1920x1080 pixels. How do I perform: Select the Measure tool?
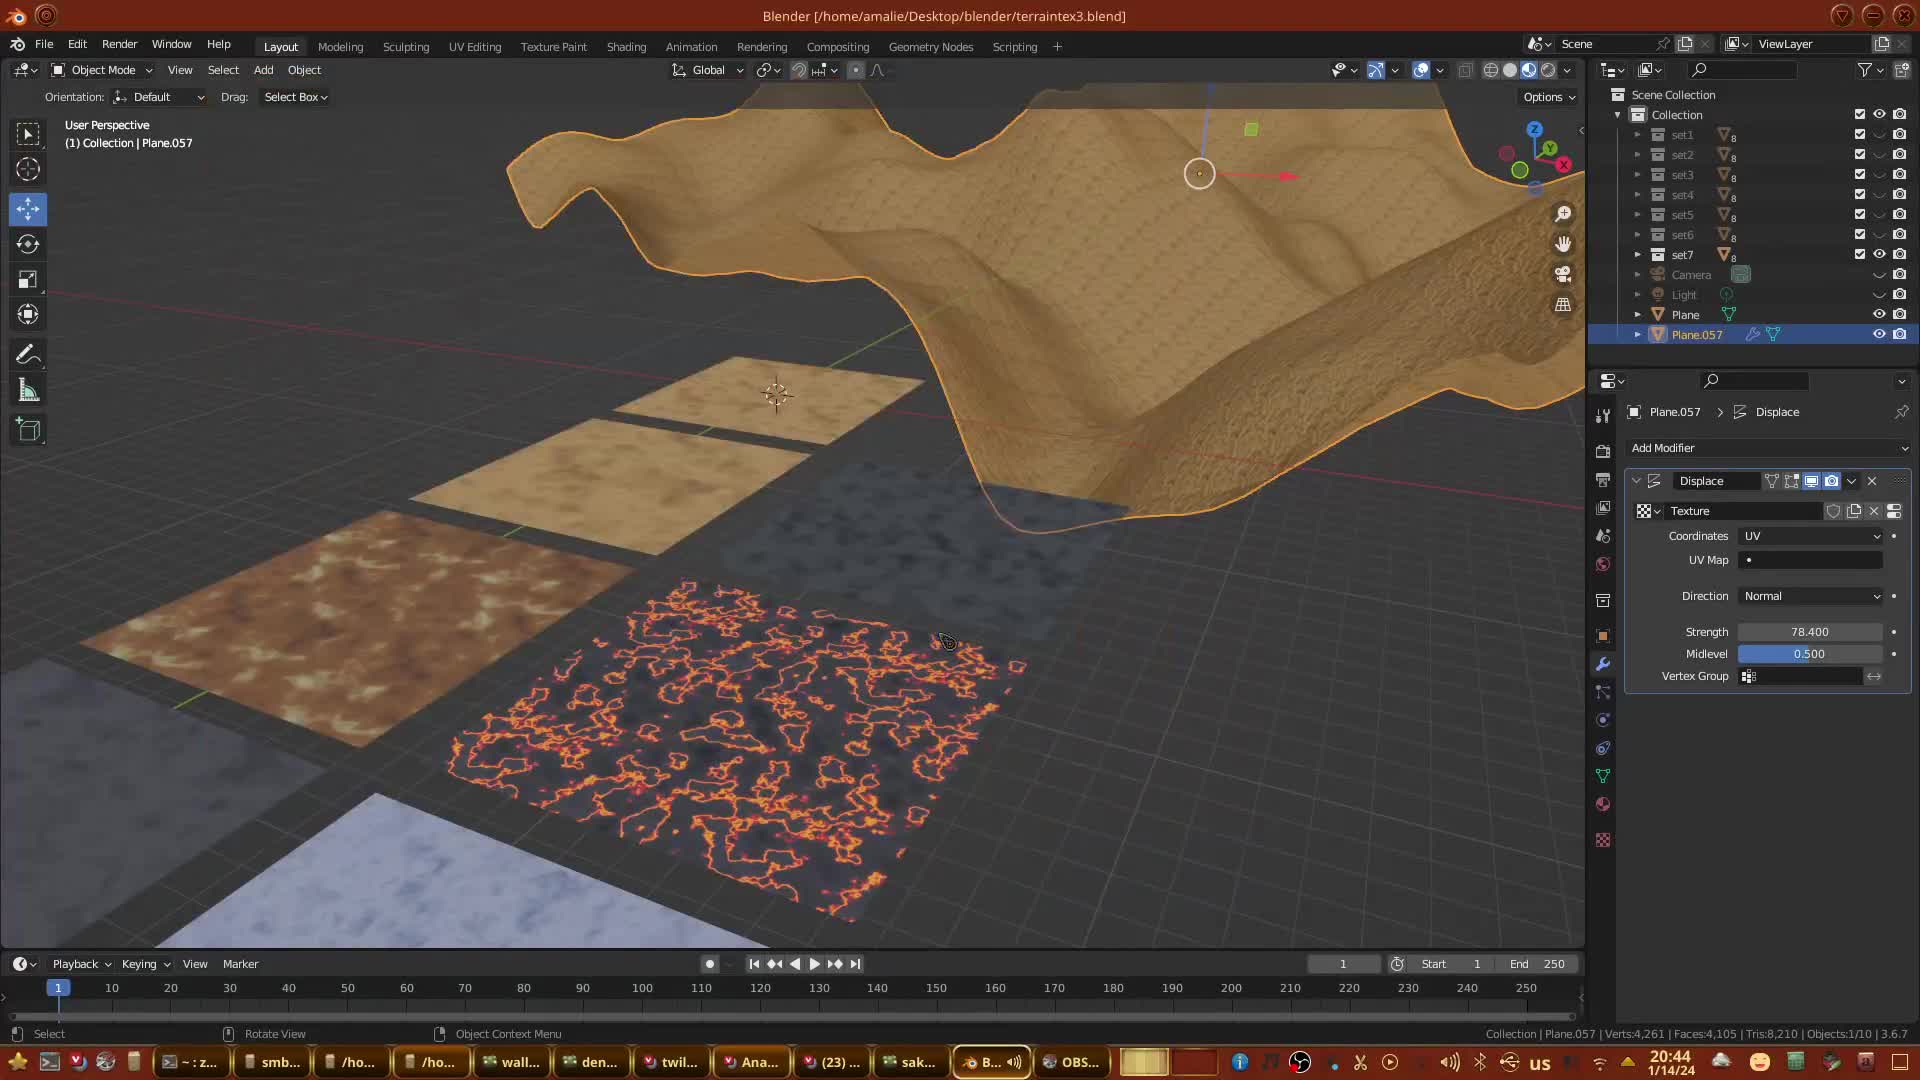28,391
